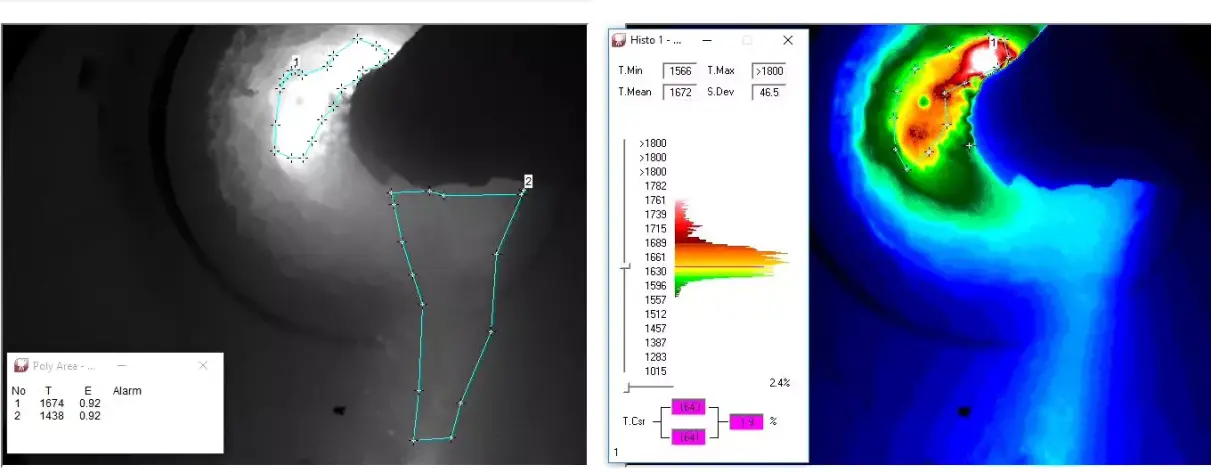The height and width of the screenshot is (473, 1211).
Task: Click the Poly Area window app icon
Action: 21,366
